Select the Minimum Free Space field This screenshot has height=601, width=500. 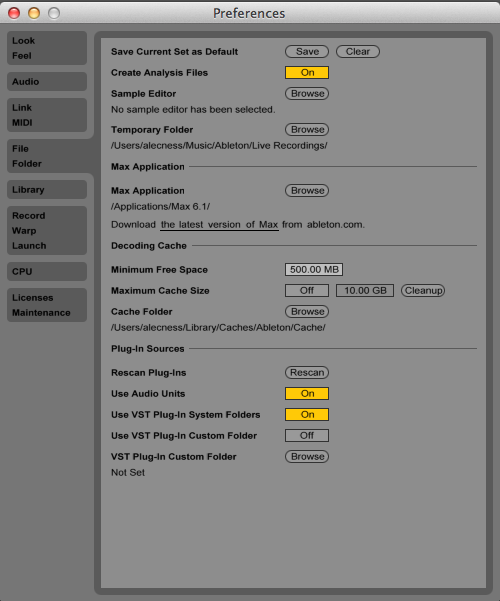(x=314, y=269)
